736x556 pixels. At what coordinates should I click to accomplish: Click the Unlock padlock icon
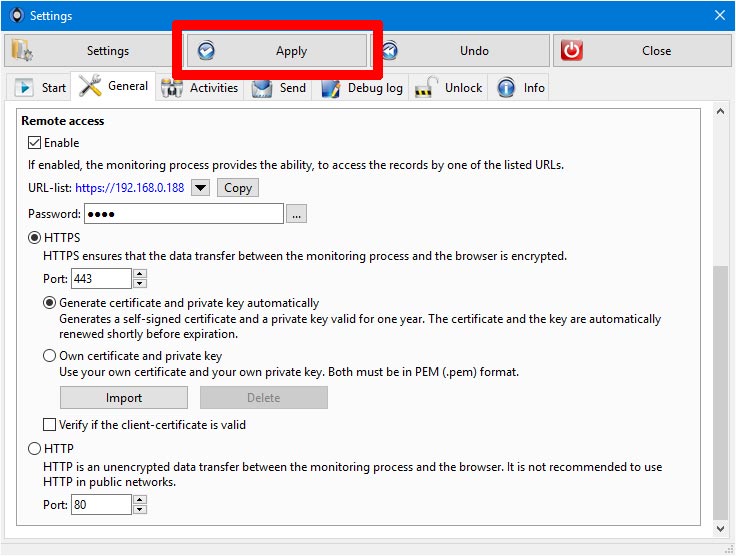pyautogui.click(x=426, y=88)
